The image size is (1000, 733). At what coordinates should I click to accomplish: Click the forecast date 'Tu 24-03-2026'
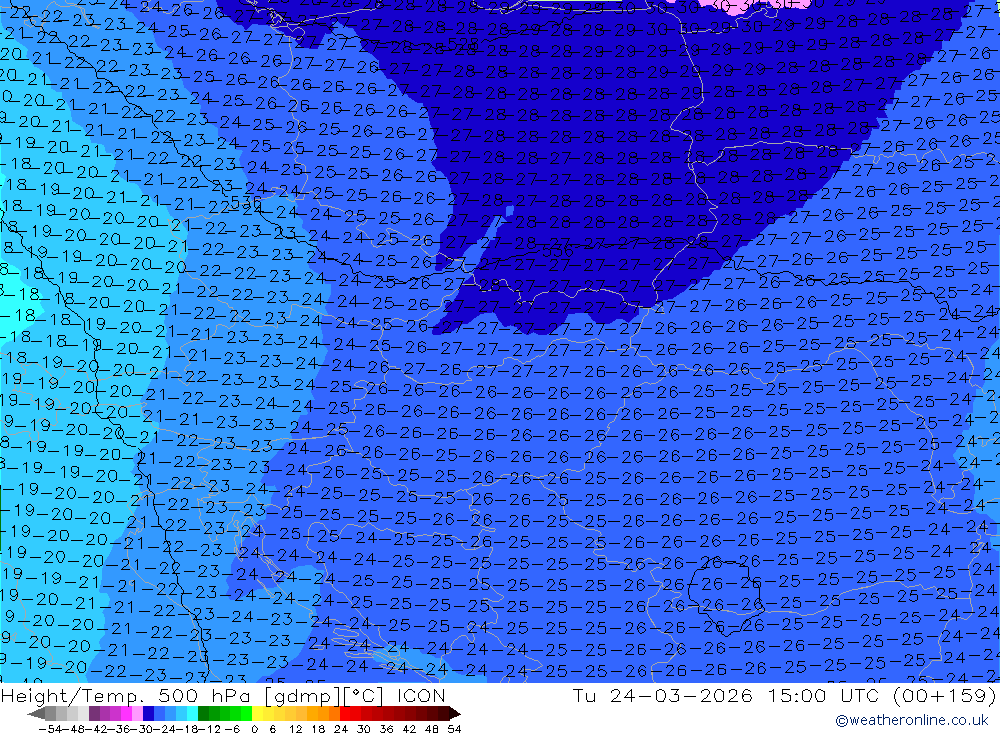662,695
